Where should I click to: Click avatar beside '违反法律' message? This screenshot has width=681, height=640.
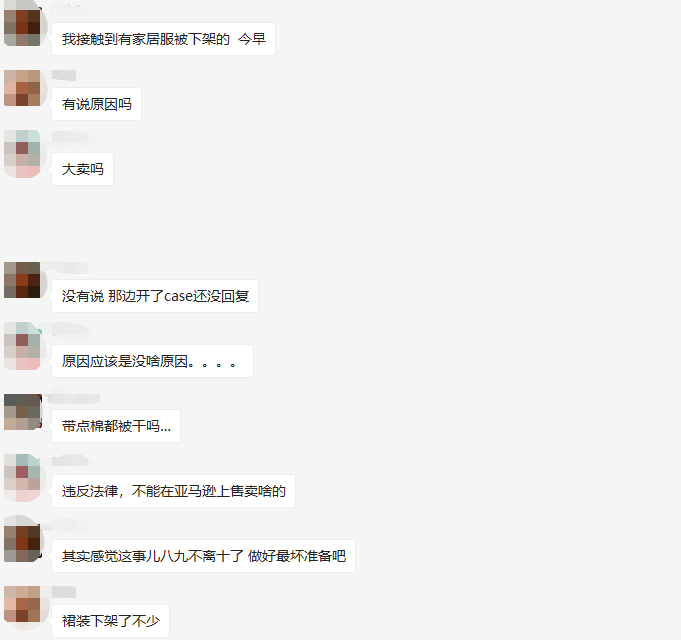(24, 478)
